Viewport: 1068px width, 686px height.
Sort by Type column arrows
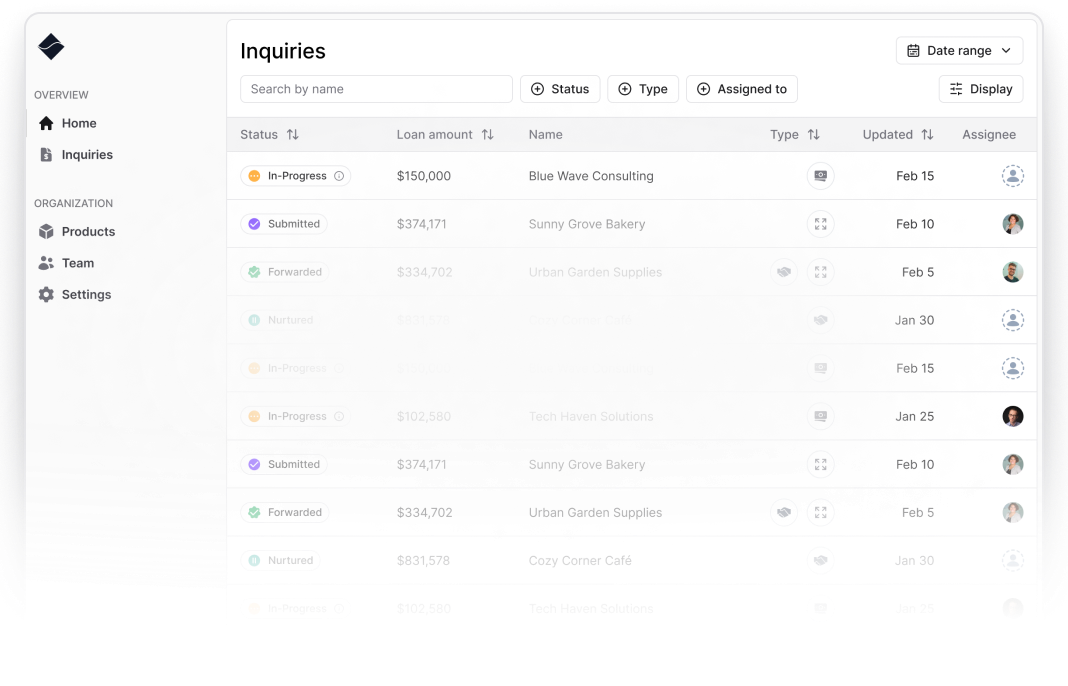point(813,135)
